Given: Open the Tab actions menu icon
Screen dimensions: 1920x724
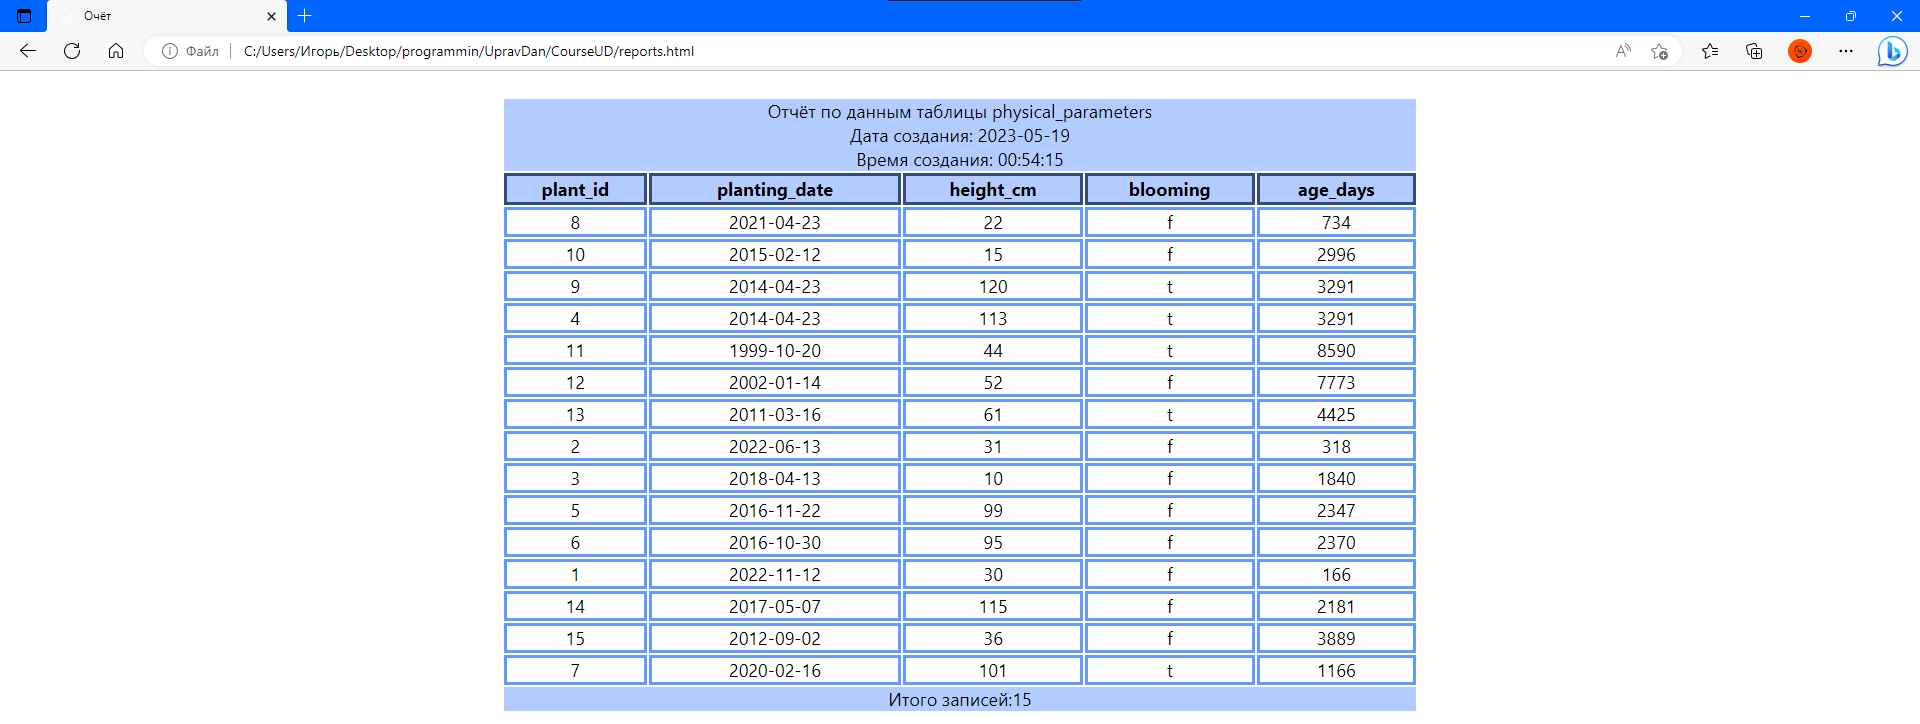Looking at the screenshot, I should 24,16.
